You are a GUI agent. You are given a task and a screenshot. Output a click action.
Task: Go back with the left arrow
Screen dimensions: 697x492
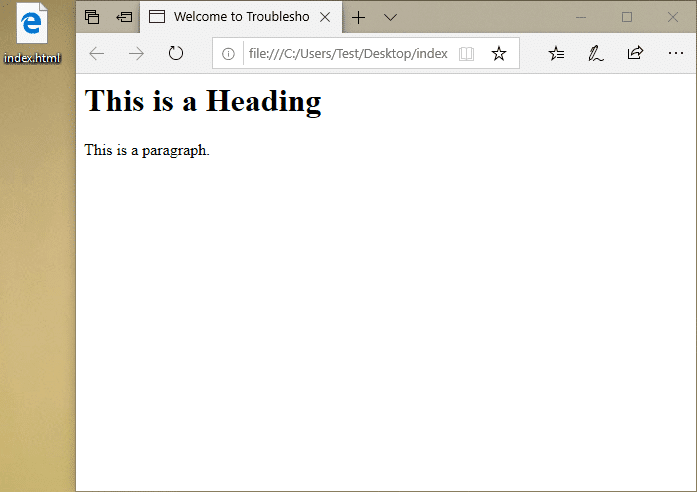(x=96, y=54)
